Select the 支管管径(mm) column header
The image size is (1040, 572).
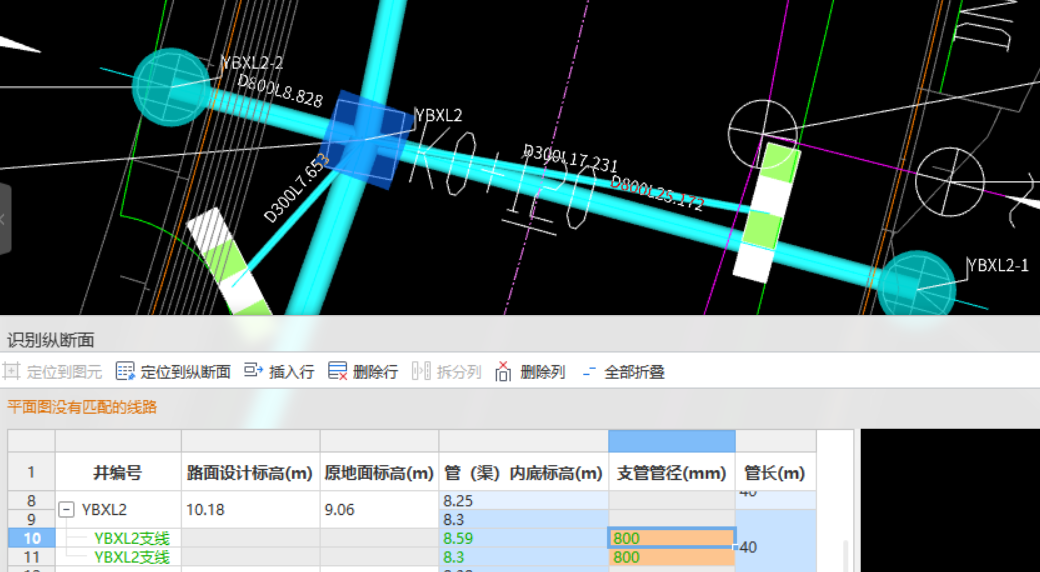(x=671, y=472)
